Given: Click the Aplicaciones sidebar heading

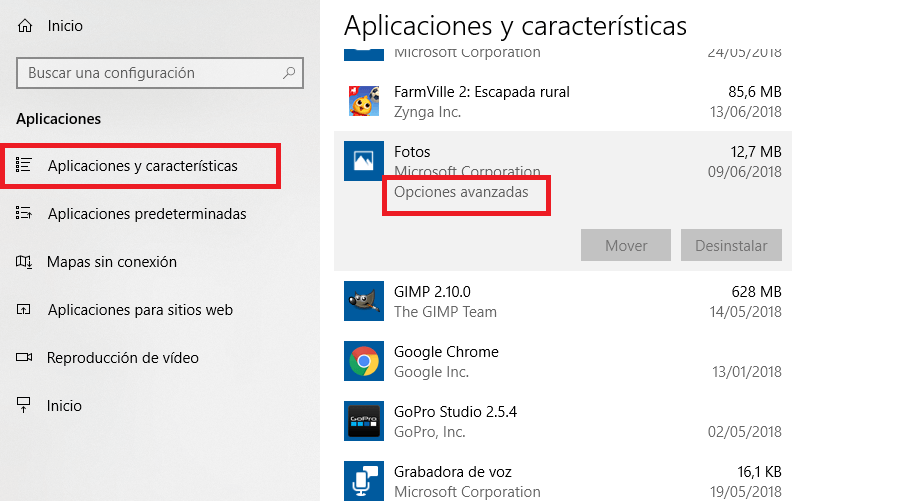Looking at the screenshot, I should click(58, 119).
